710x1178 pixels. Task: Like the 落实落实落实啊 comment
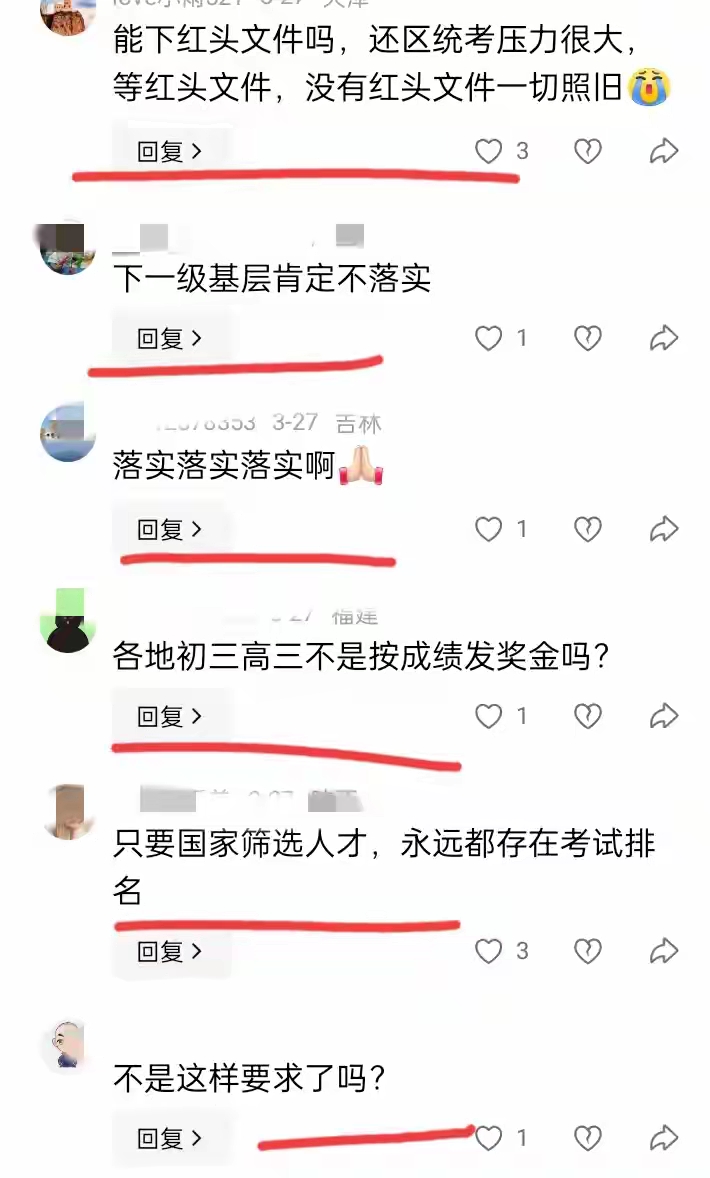pos(488,530)
